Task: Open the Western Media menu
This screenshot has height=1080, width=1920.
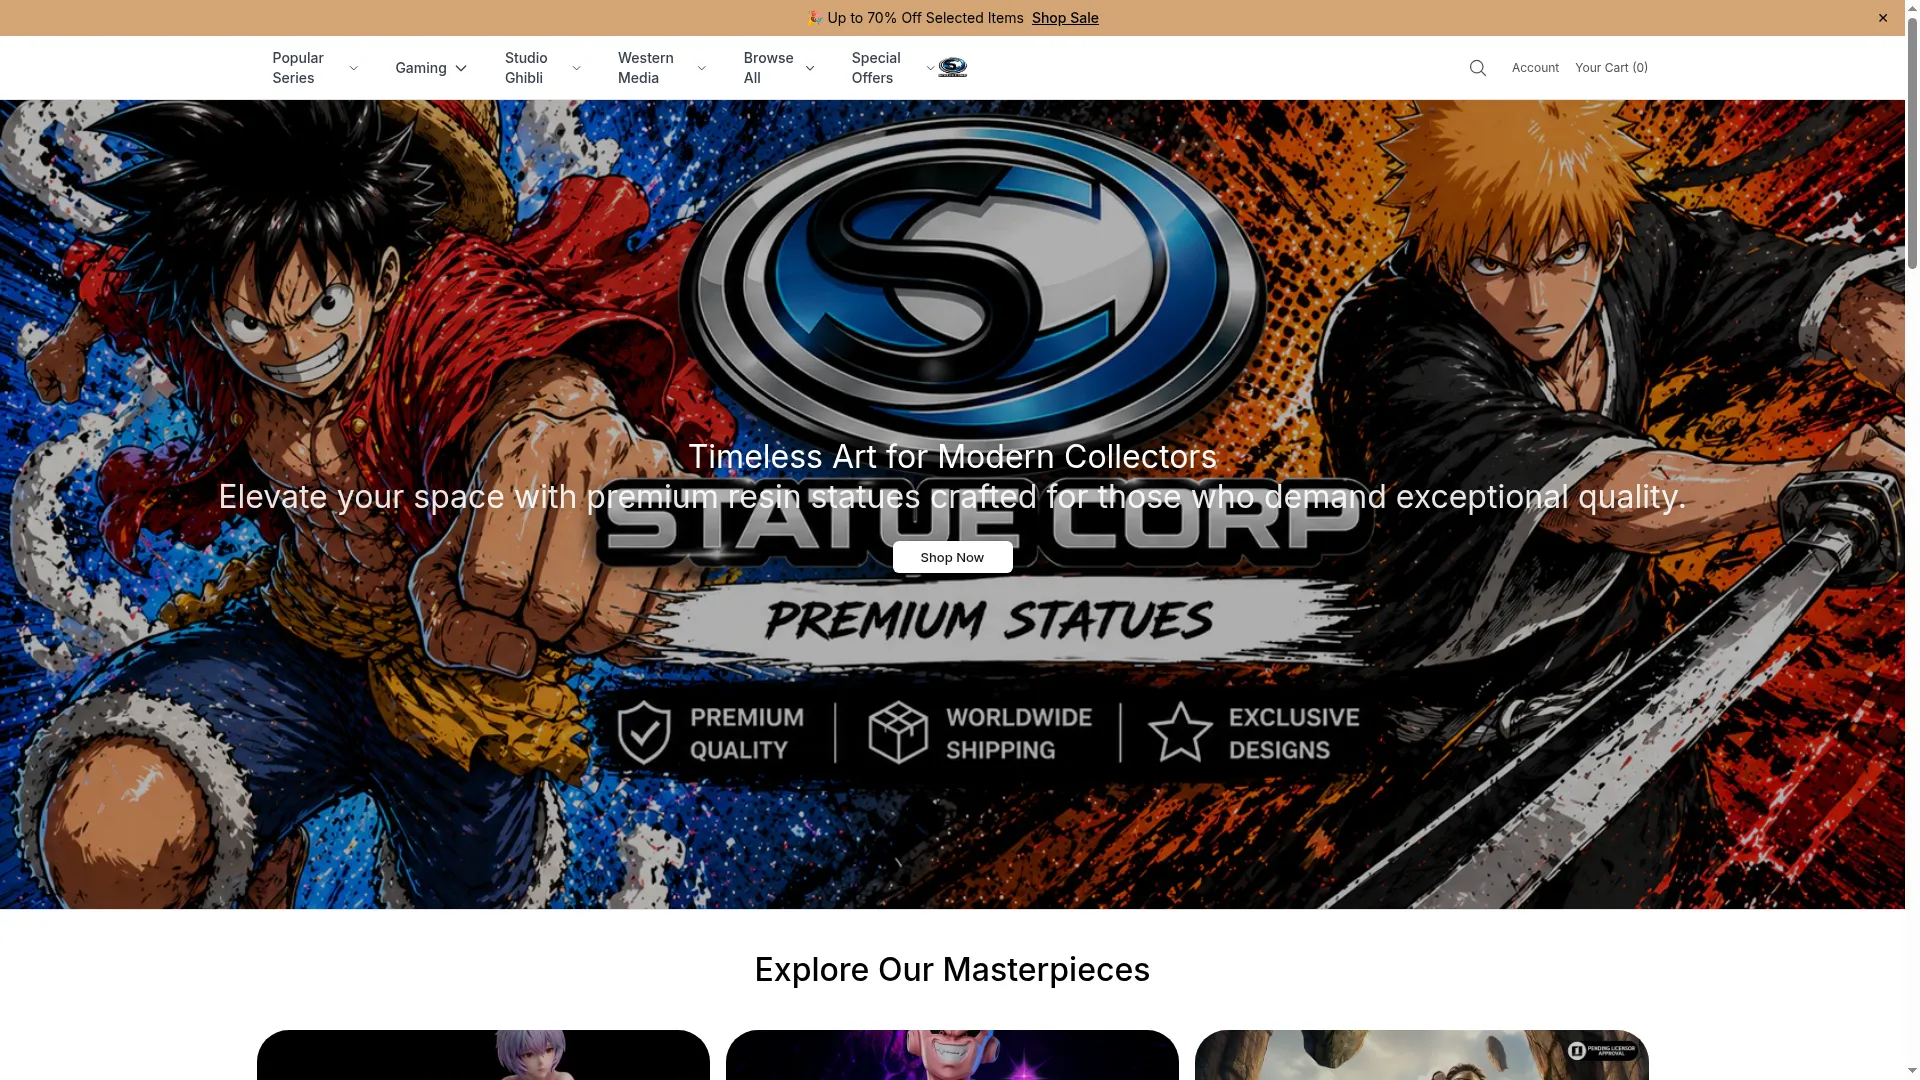Action: pos(646,68)
